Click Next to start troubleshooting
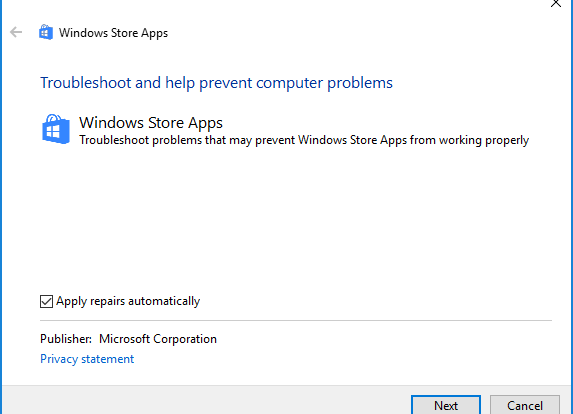The height and width of the screenshot is (414, 573). 446,404
